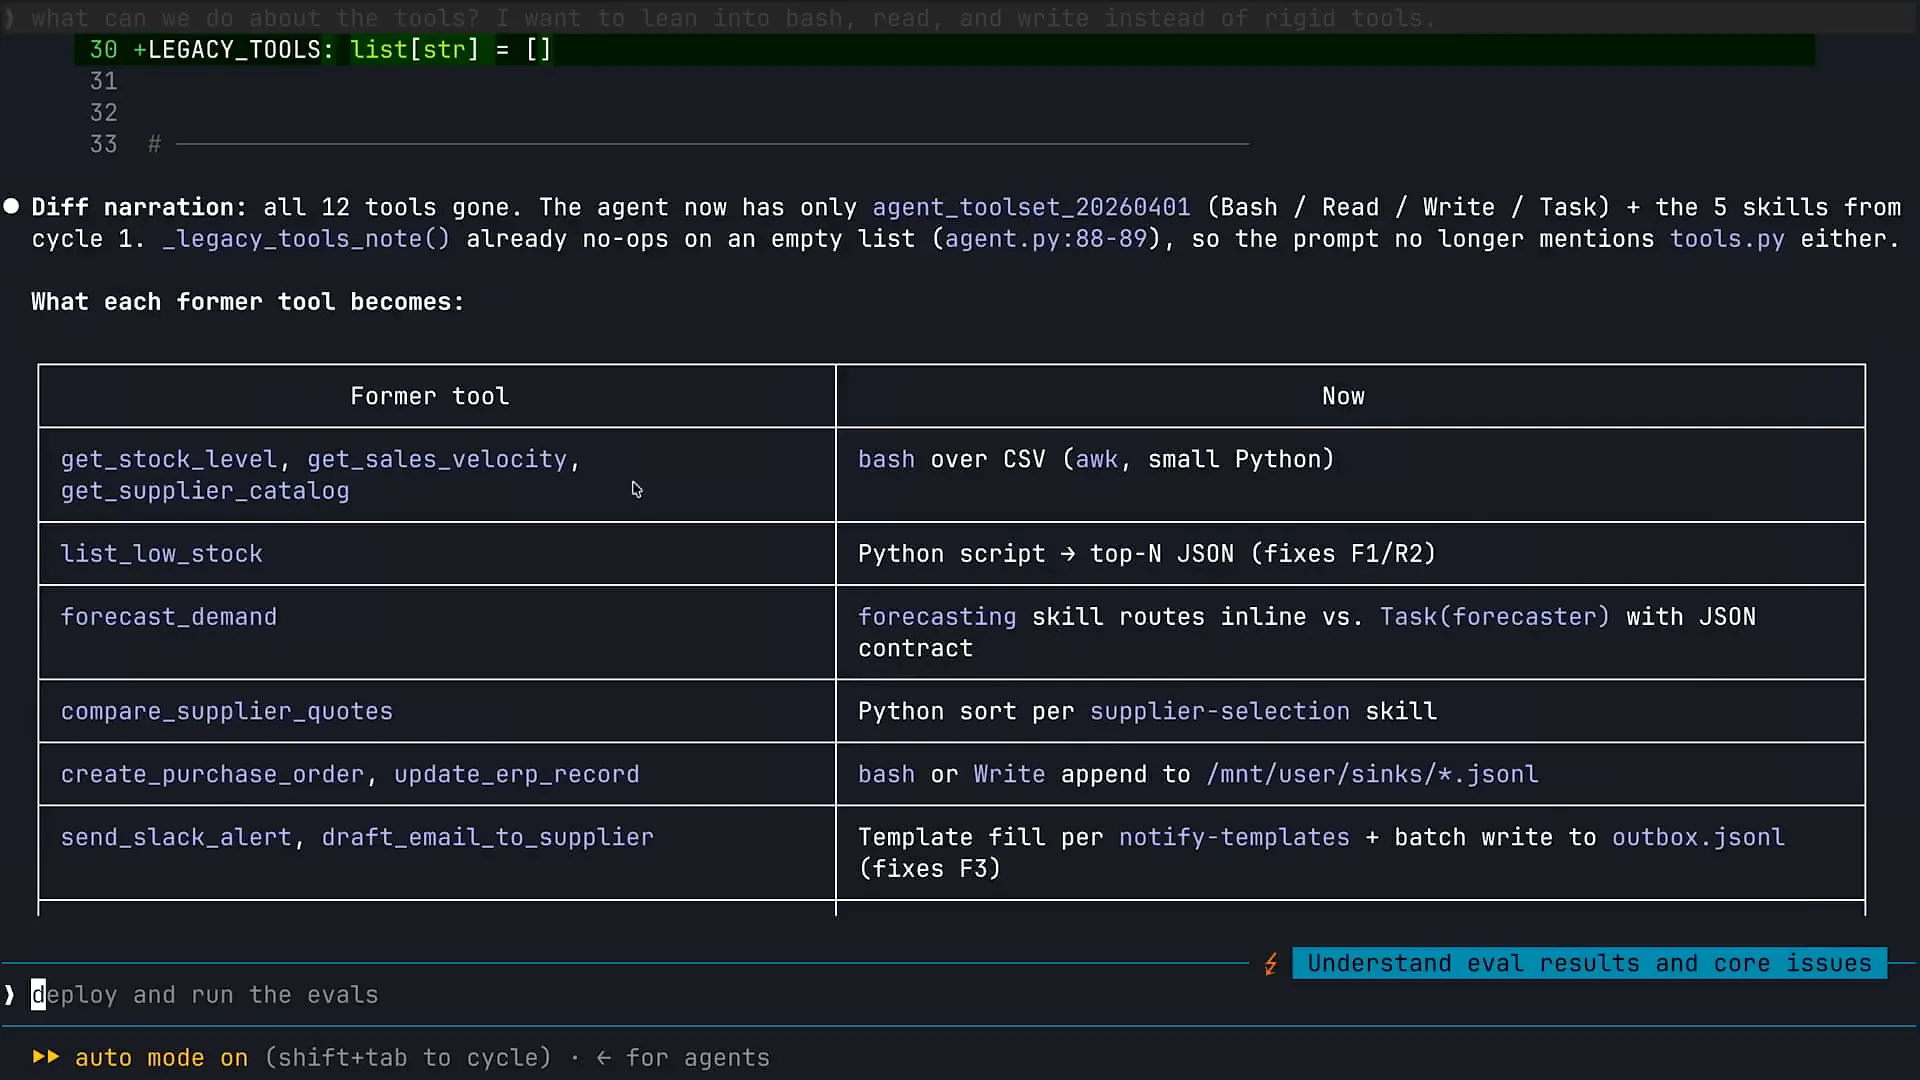Click 'forecasting' skill name in table

pyautogui.click(x=937, y=617)
